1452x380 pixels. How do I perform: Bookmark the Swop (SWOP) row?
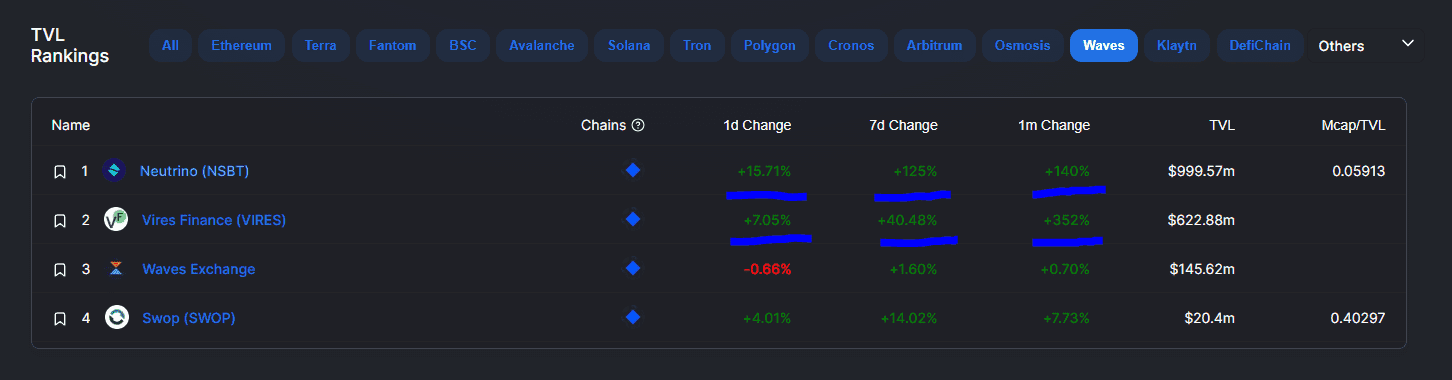click(x=59, y=318)
